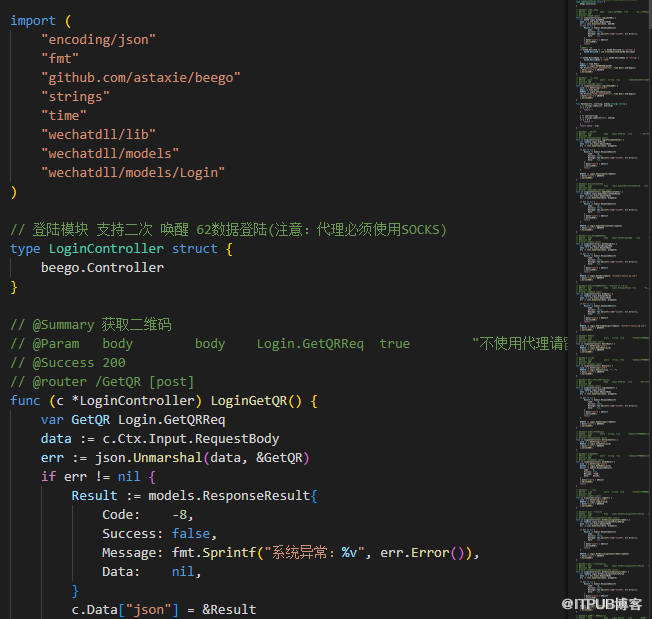Screen dimensions: 652x619
Task: Click the if err != nil line
Action: pos(98,477)
